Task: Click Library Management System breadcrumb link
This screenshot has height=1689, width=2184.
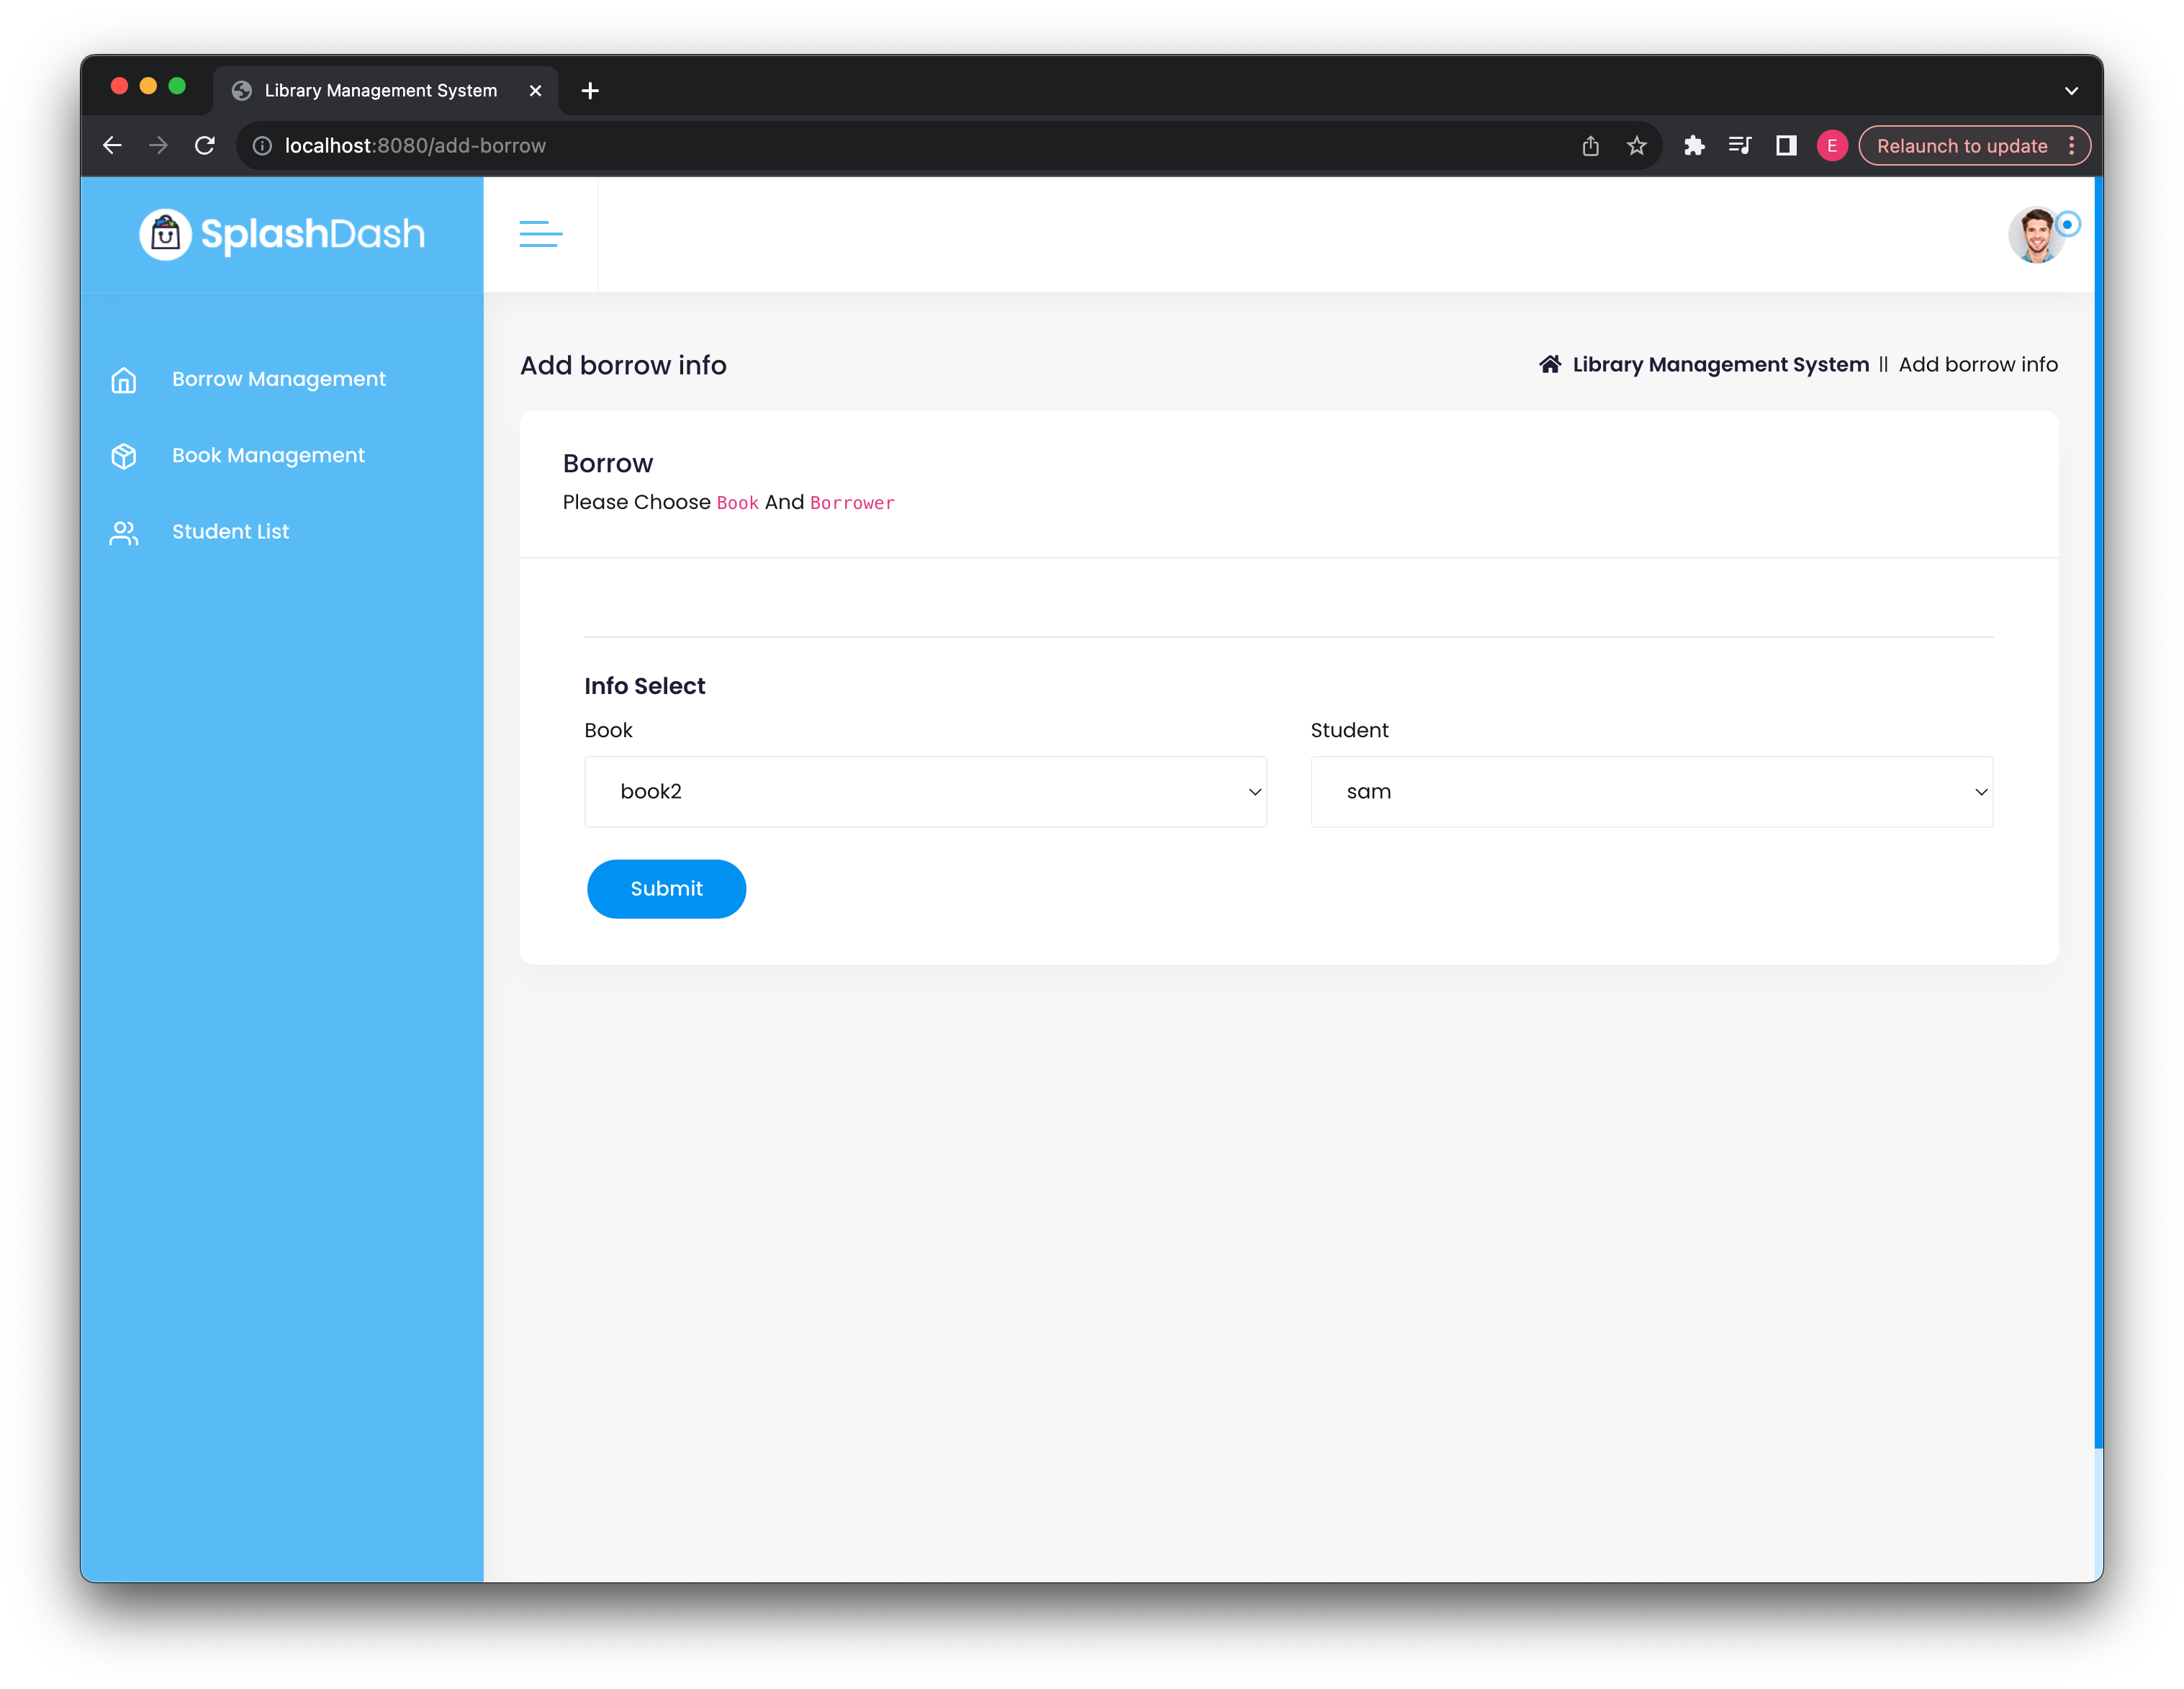Action: click(1720, 364)
